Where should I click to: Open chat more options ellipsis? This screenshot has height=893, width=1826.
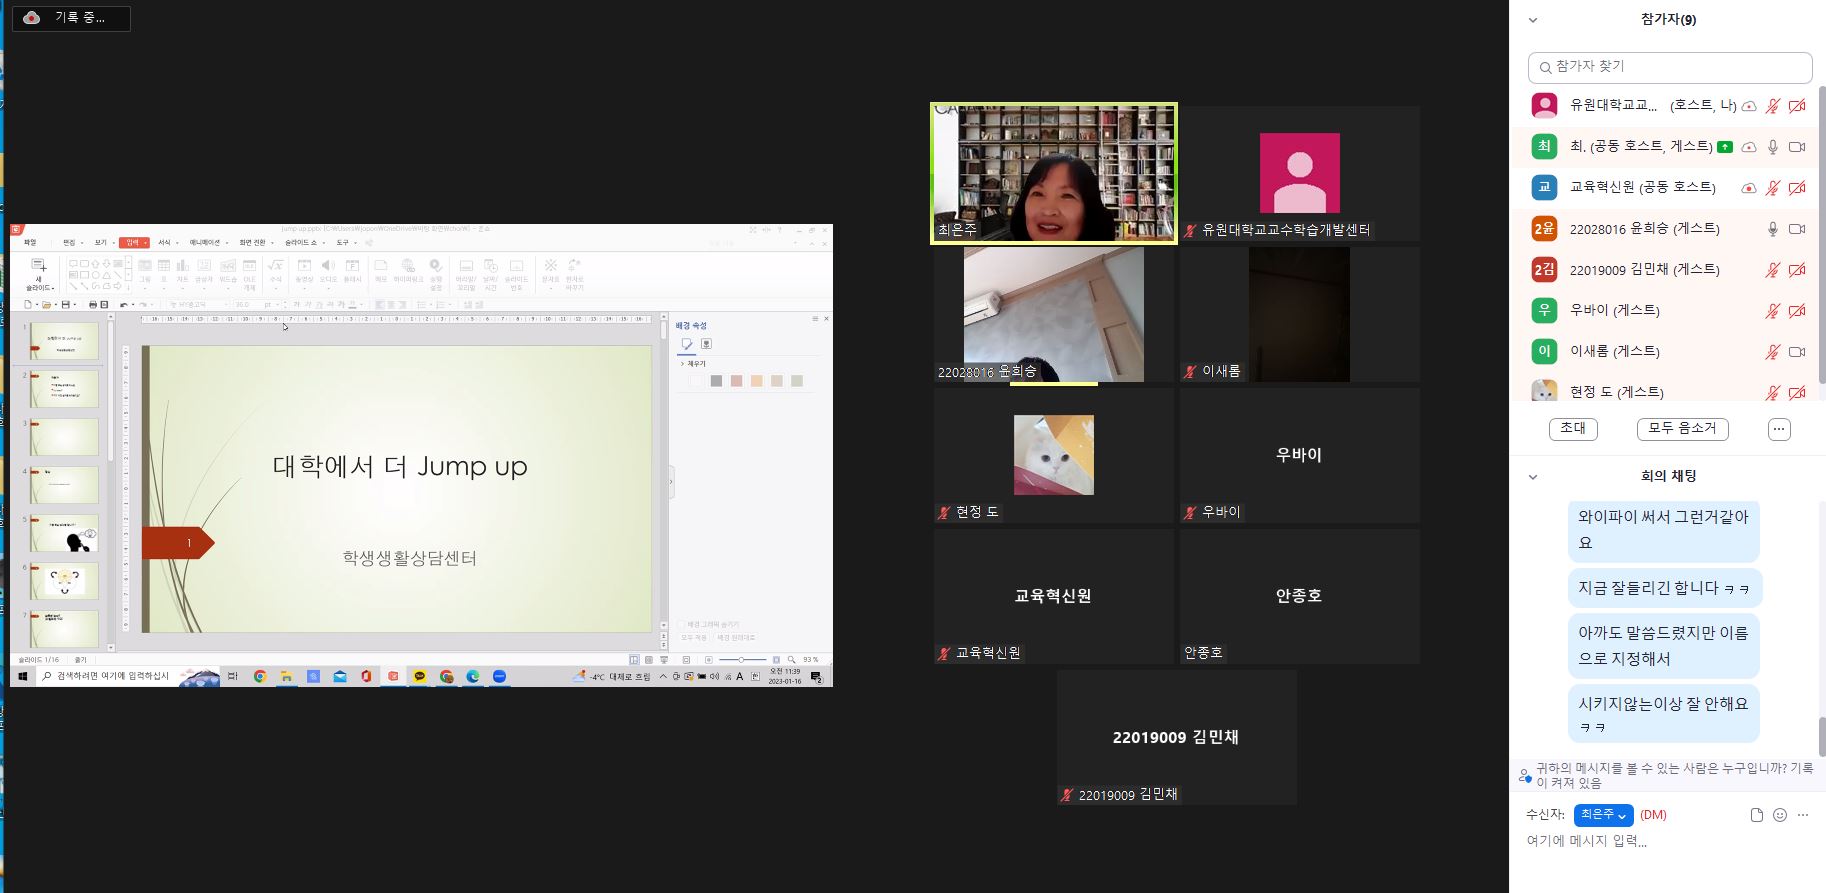click(1803, 815)
